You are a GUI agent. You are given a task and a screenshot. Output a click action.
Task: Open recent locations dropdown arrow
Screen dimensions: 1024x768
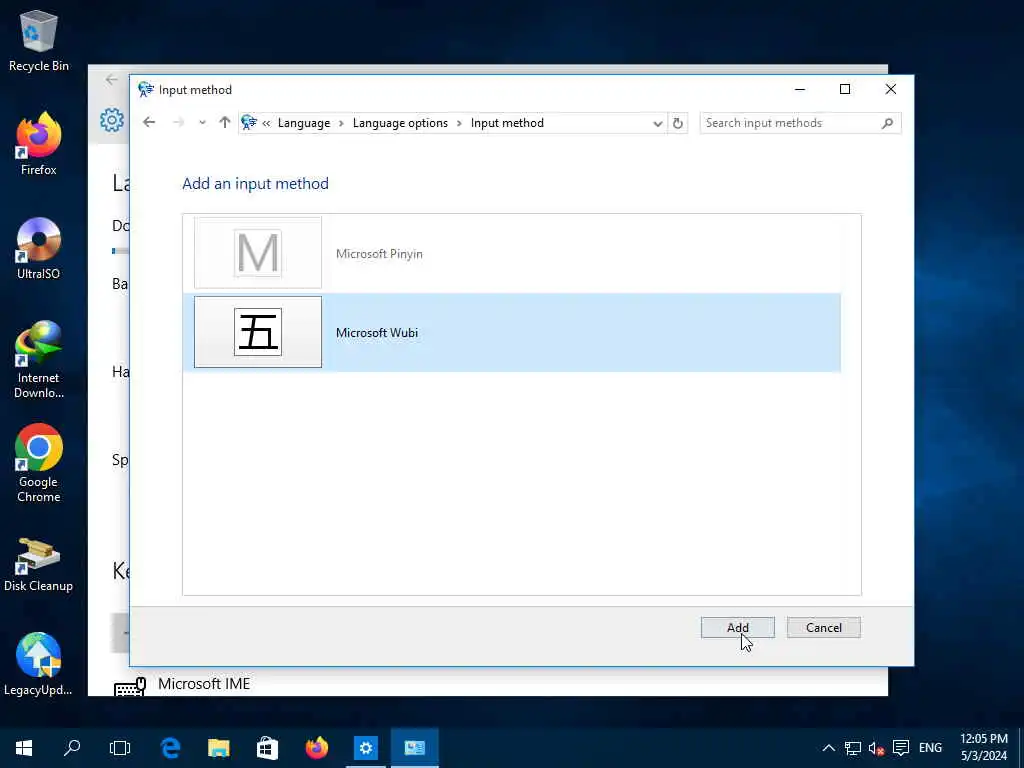coord(202,122)
